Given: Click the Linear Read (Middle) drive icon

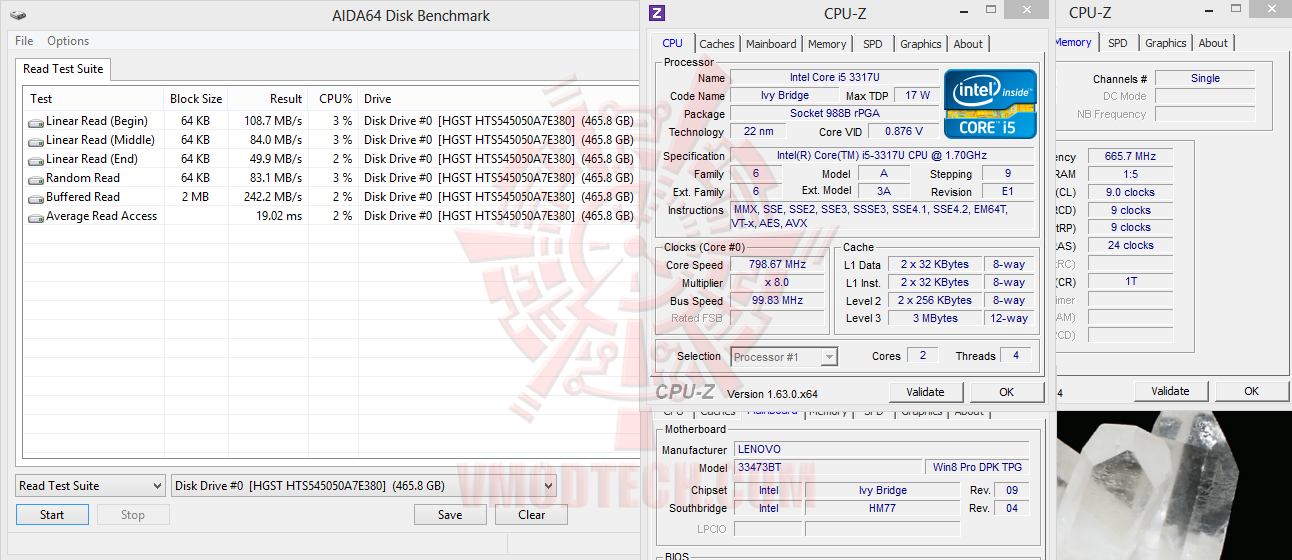Looking at the screenshot, I should click(36, 141).
